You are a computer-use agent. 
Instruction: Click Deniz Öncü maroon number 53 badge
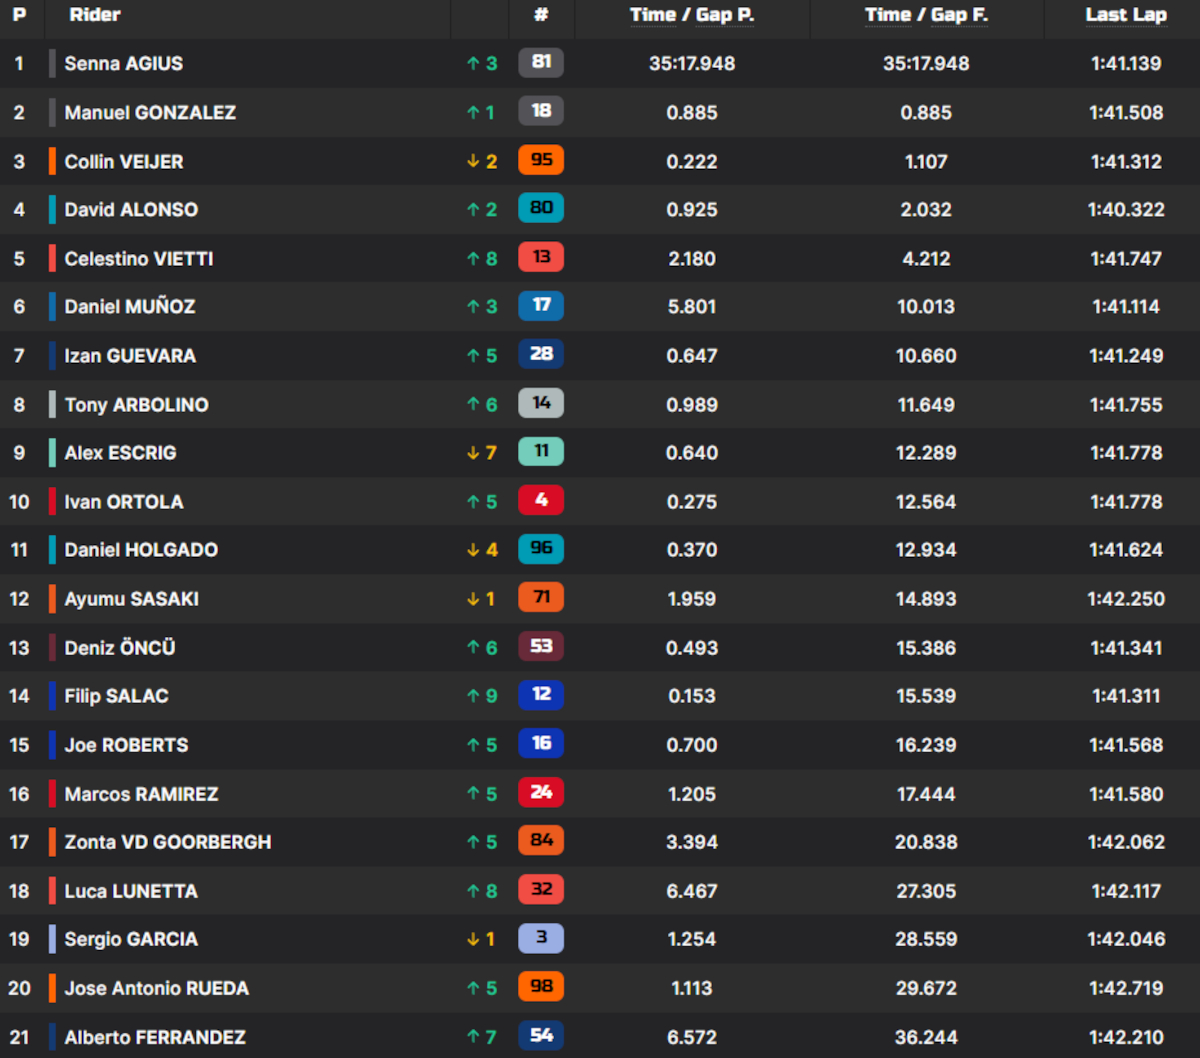click(541, 646)
